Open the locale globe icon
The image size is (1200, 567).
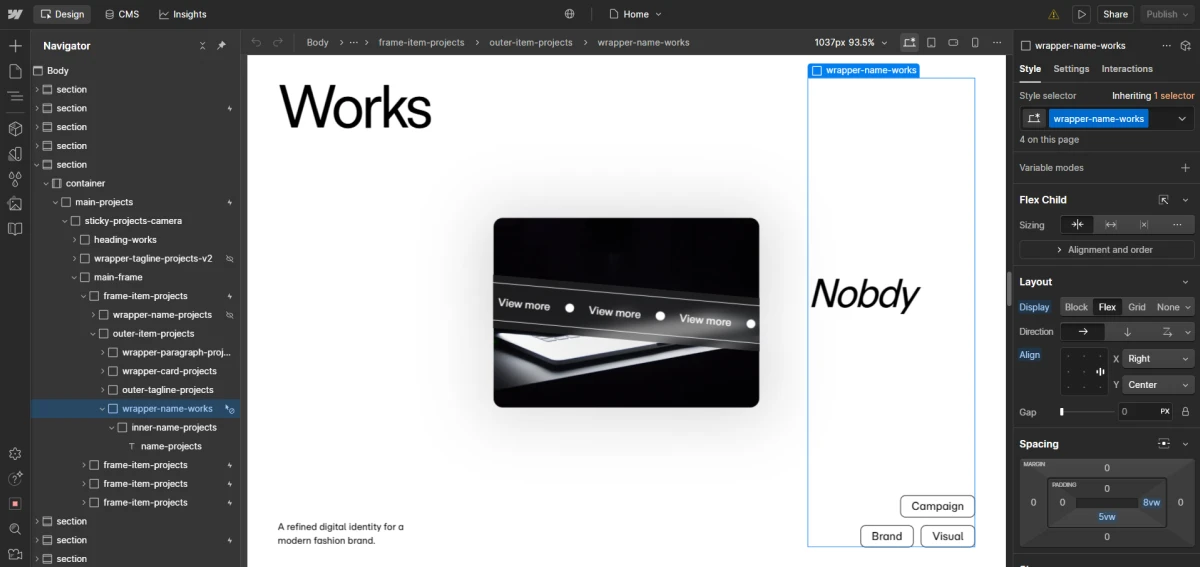[x=570, y=14]
